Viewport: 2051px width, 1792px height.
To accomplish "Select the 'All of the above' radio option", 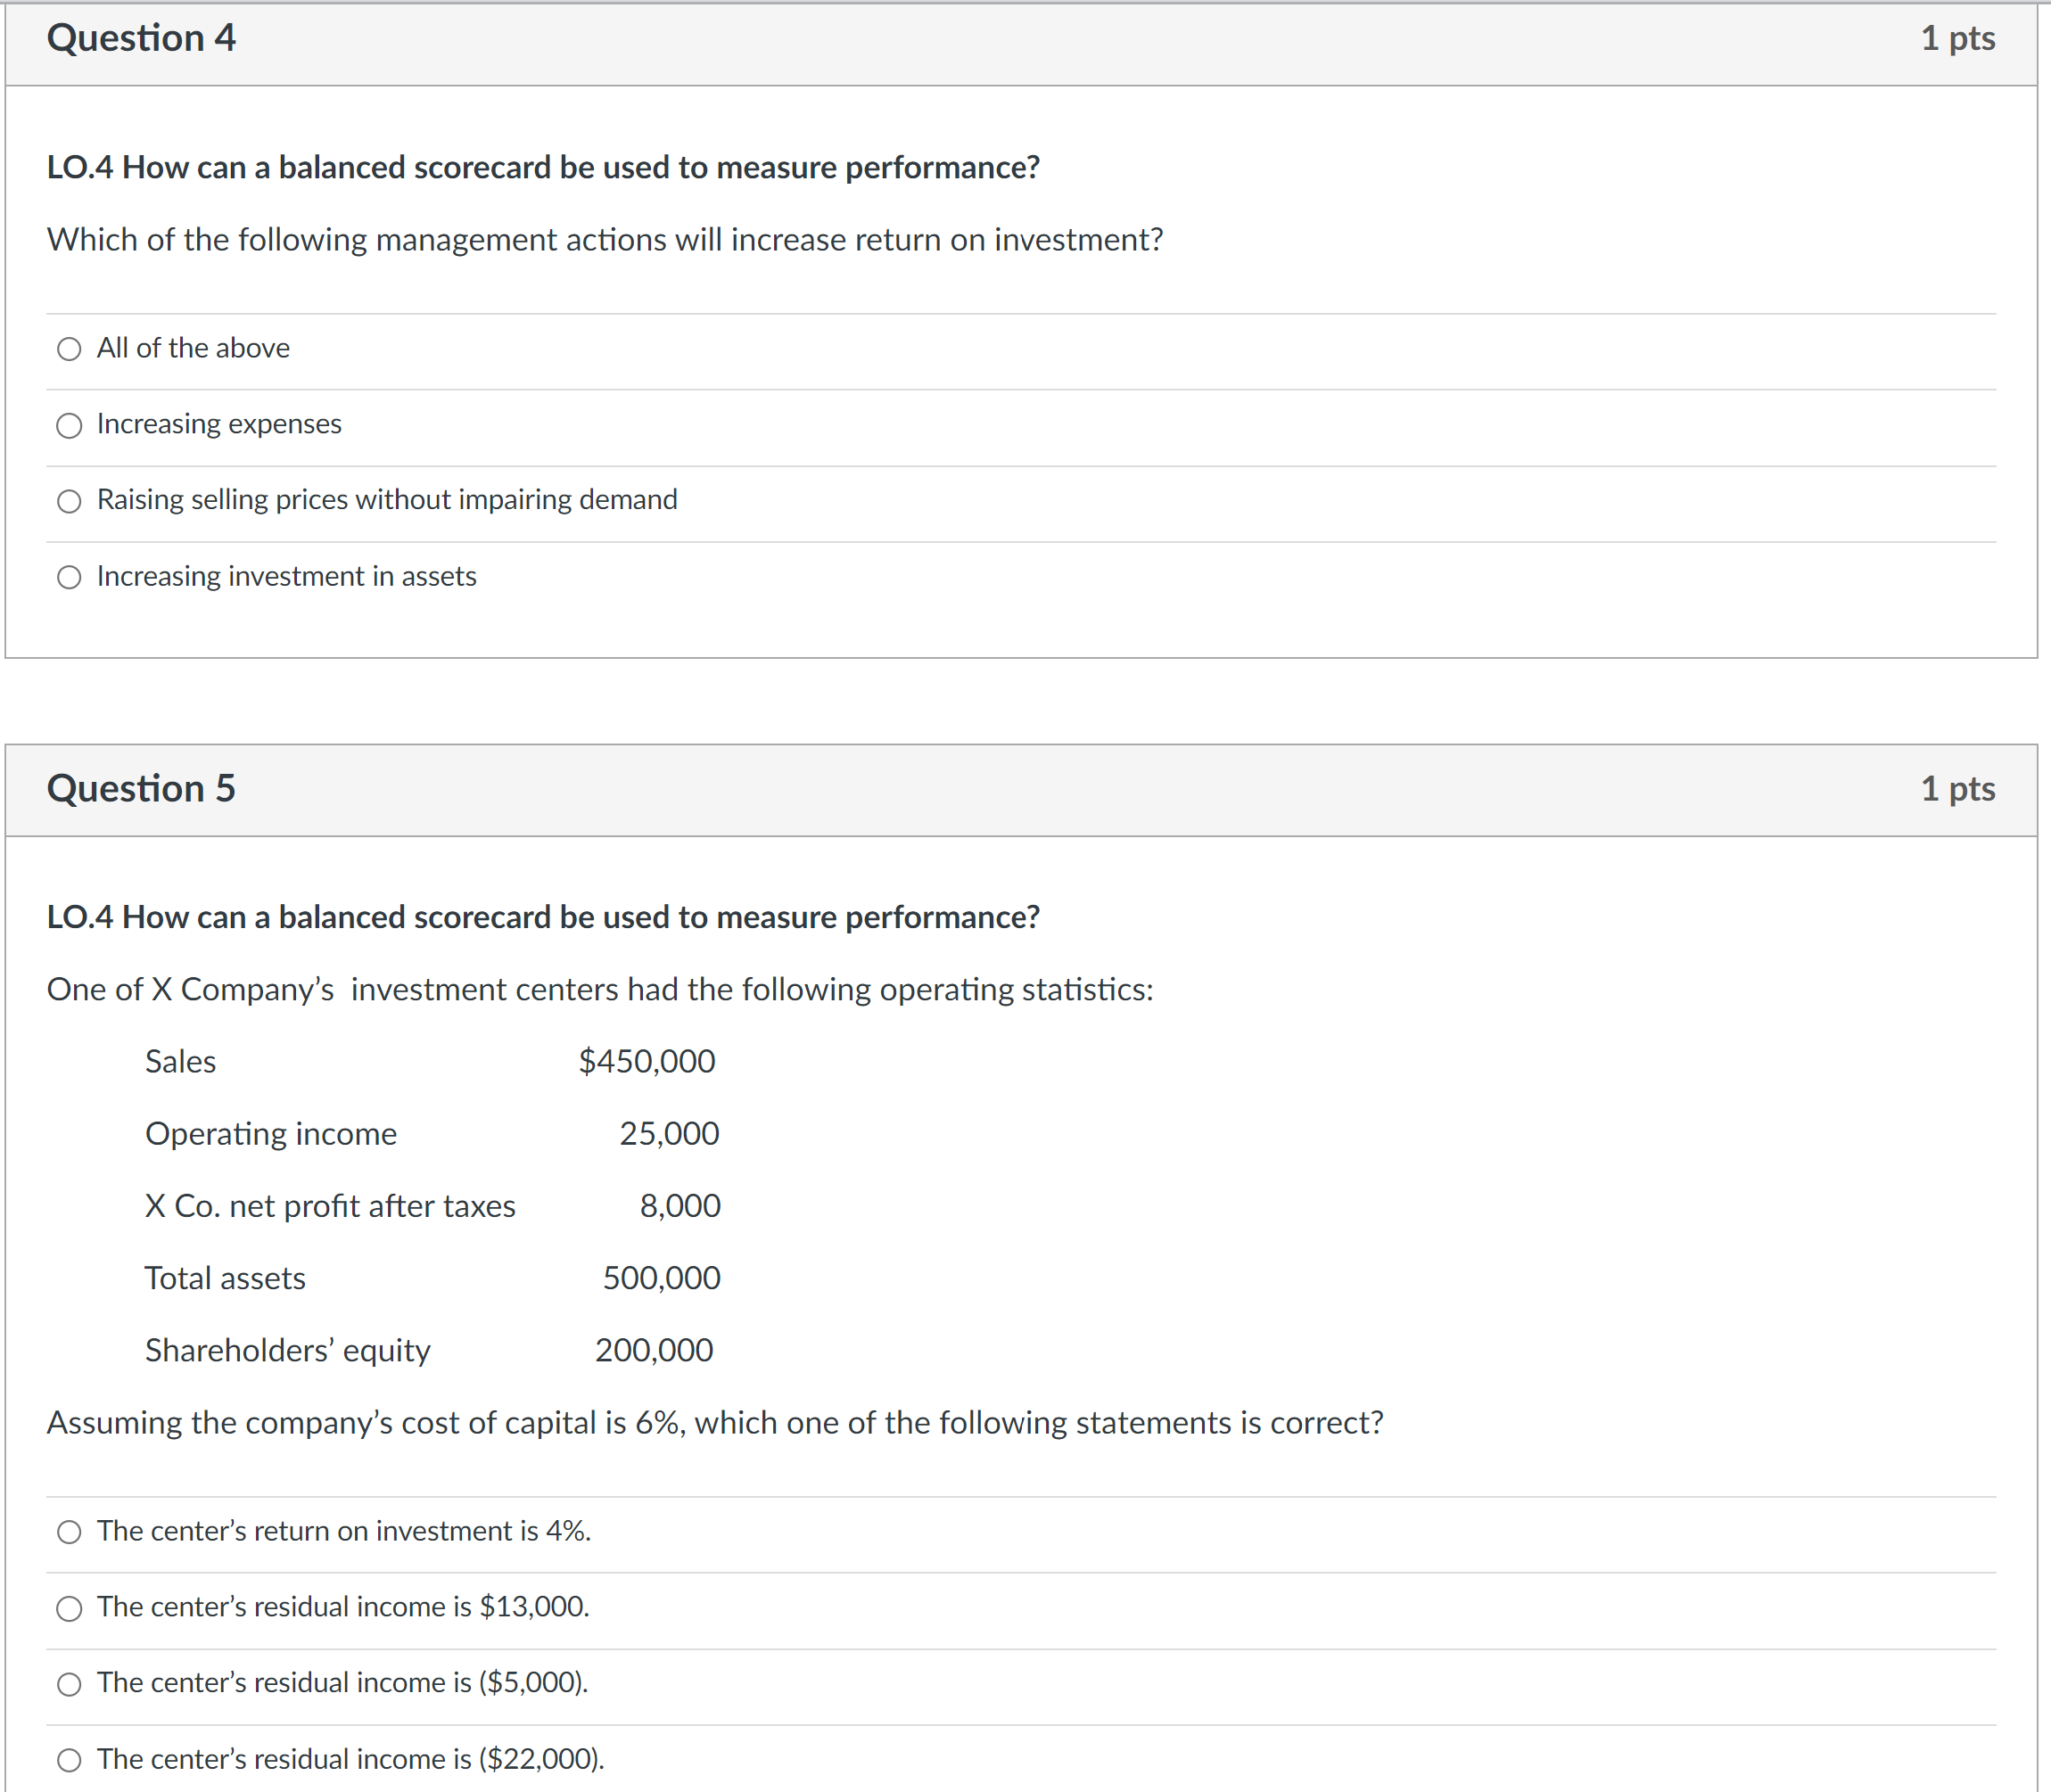I will 69,349.
